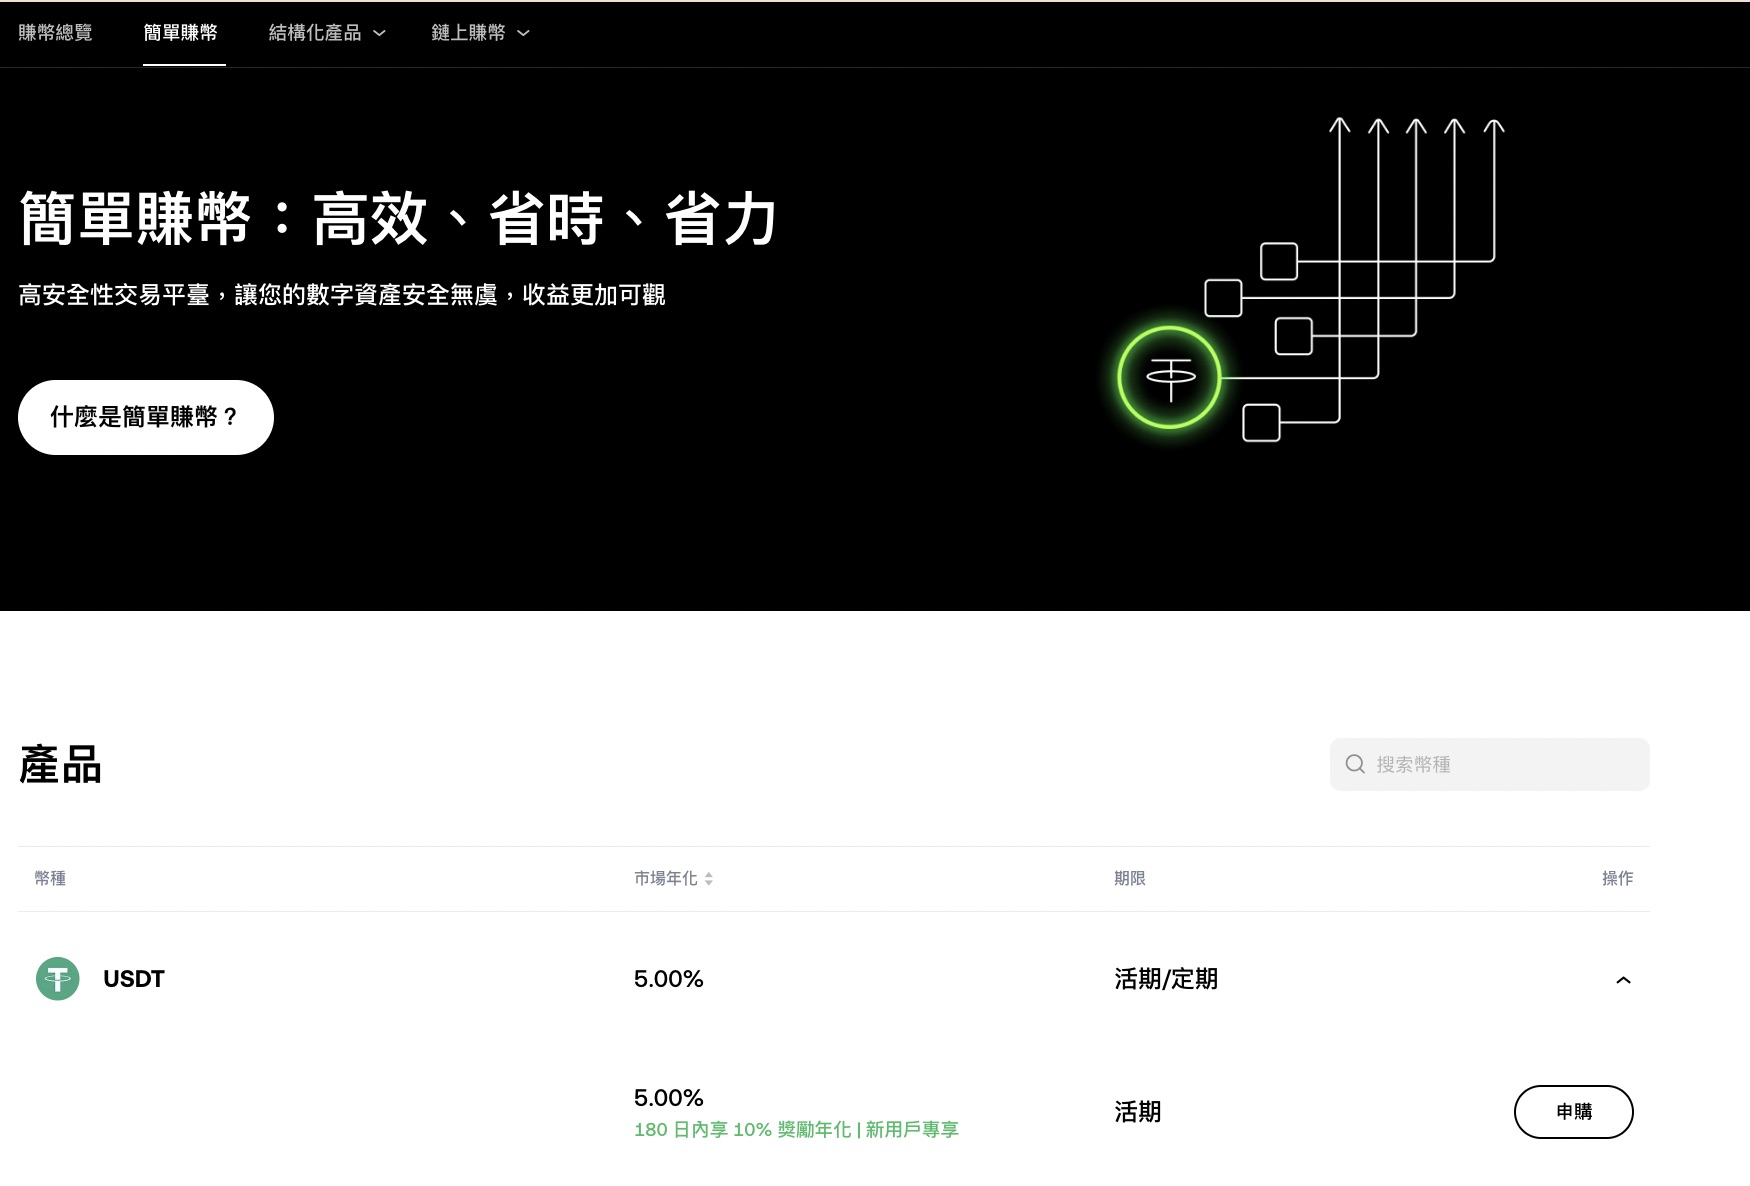Click the magnifier icon in the search box

pos(1355,763)
